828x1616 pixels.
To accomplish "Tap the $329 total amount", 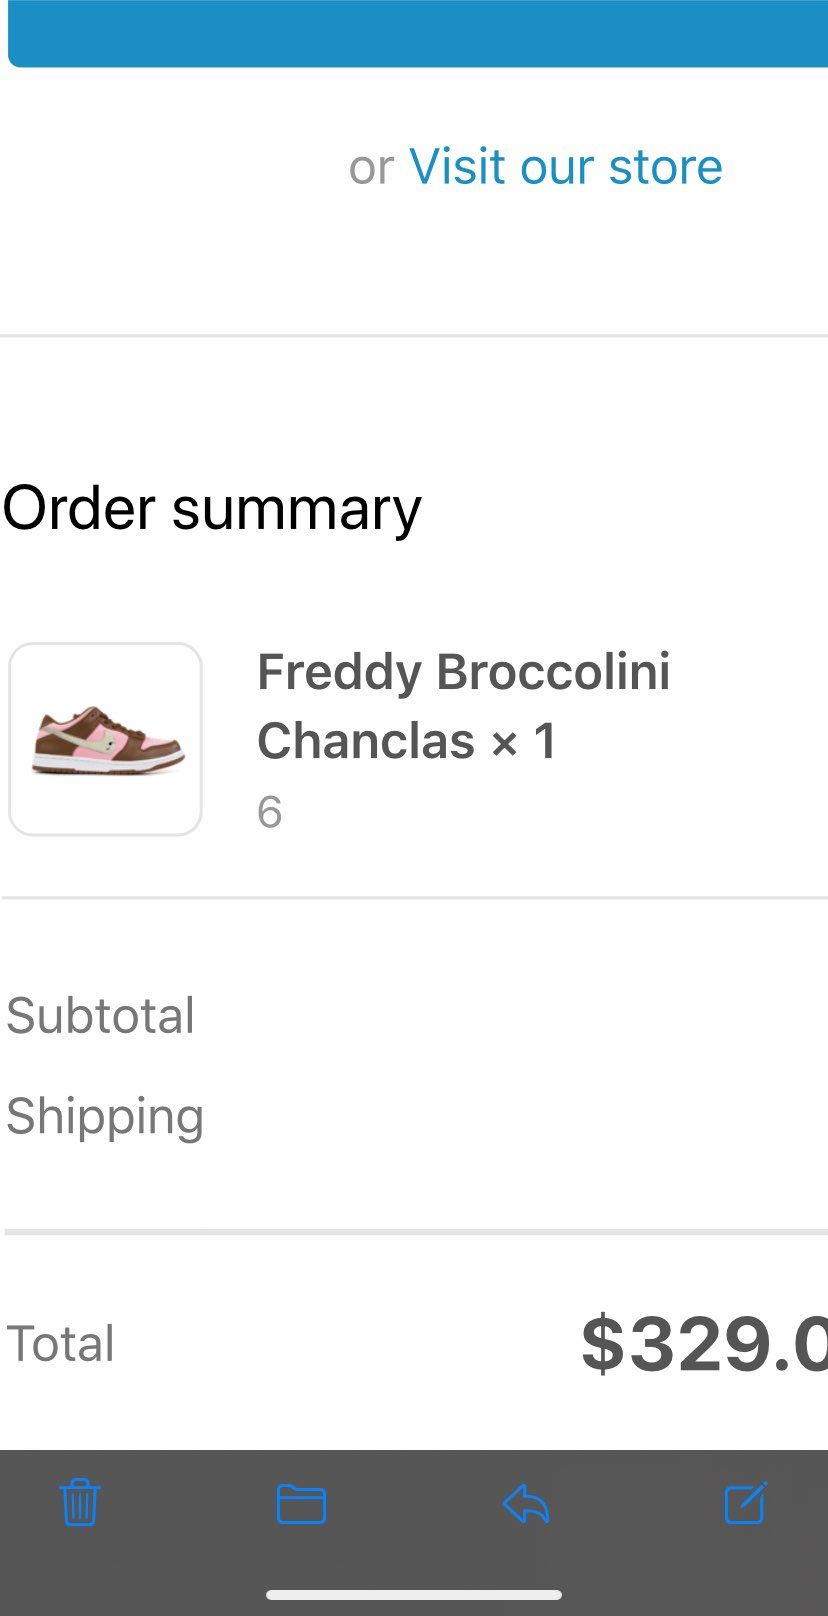I will pos(704,1344).
